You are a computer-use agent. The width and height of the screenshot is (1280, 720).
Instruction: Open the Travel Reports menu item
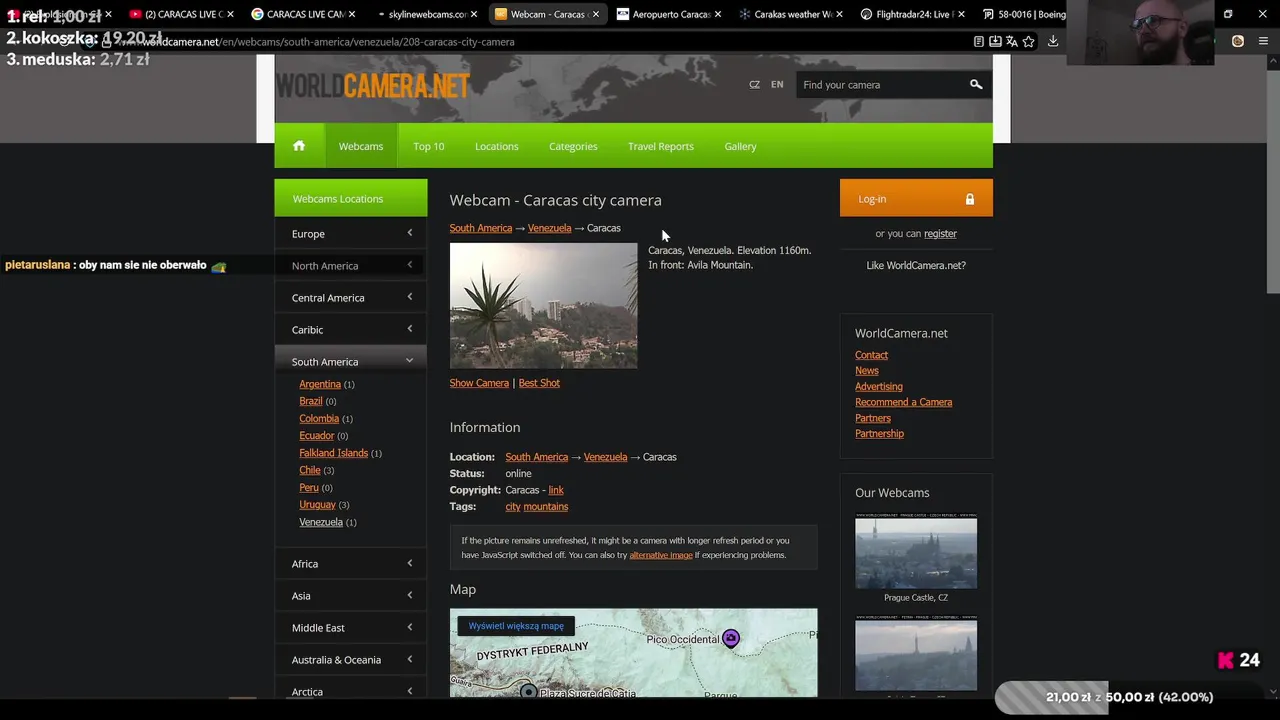pyautogui.click(x=661, y=146)
